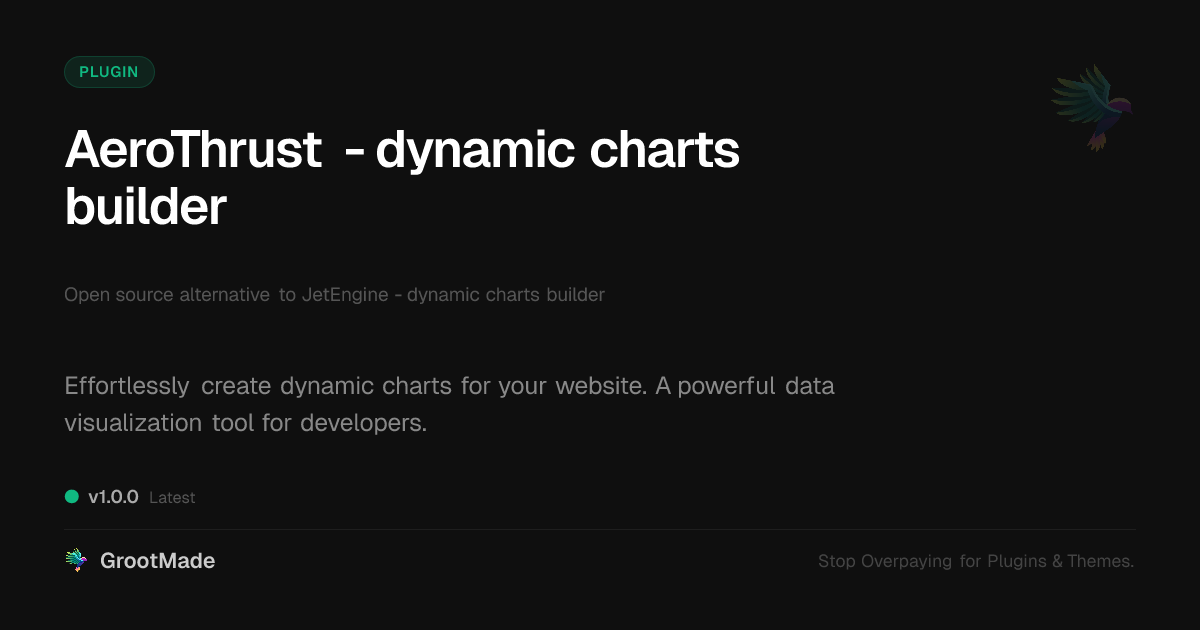This screenshot has height=630, width=1200.
Task: Click "Plugins & Themes" in the footer
Action: tap(1060, 561)
